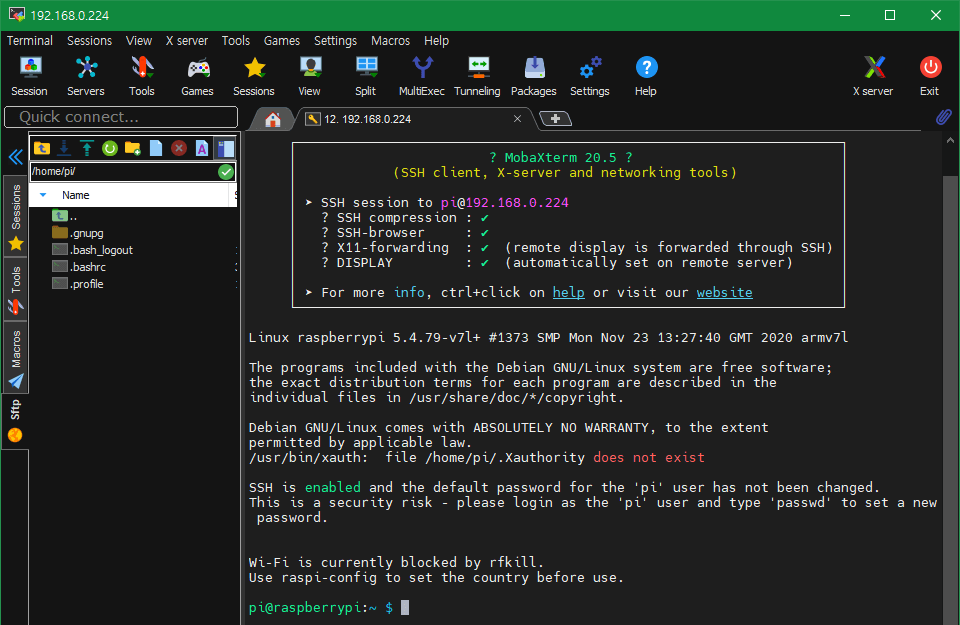Click the 'help' link in the banner
Viewport: 960px width, 625px height.
tap(568, 293)
